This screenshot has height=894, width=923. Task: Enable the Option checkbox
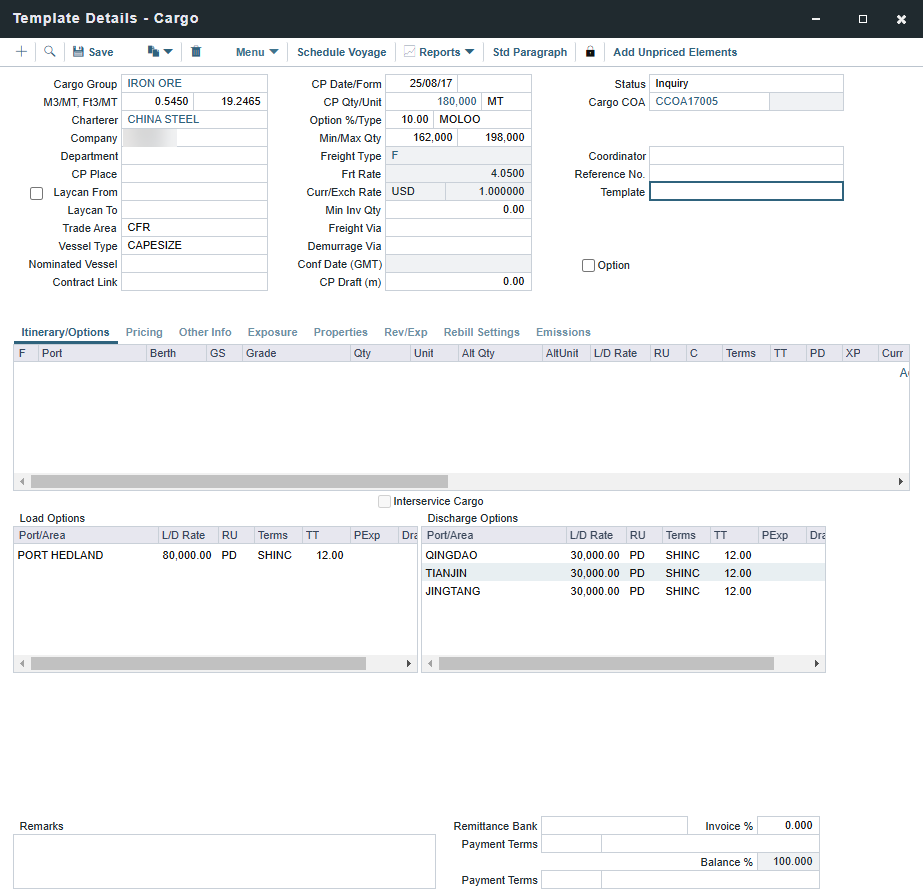[x=589, y=266]
